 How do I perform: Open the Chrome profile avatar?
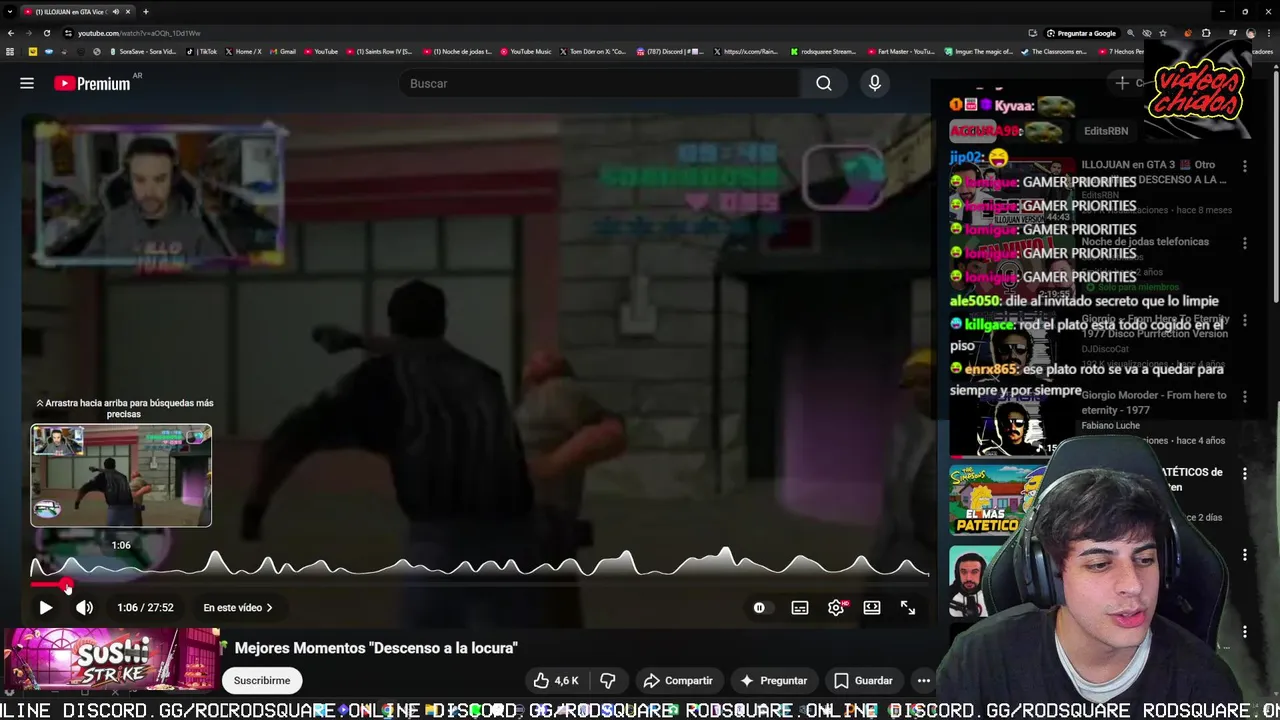pyautogui.click(x=1251, y=33)
